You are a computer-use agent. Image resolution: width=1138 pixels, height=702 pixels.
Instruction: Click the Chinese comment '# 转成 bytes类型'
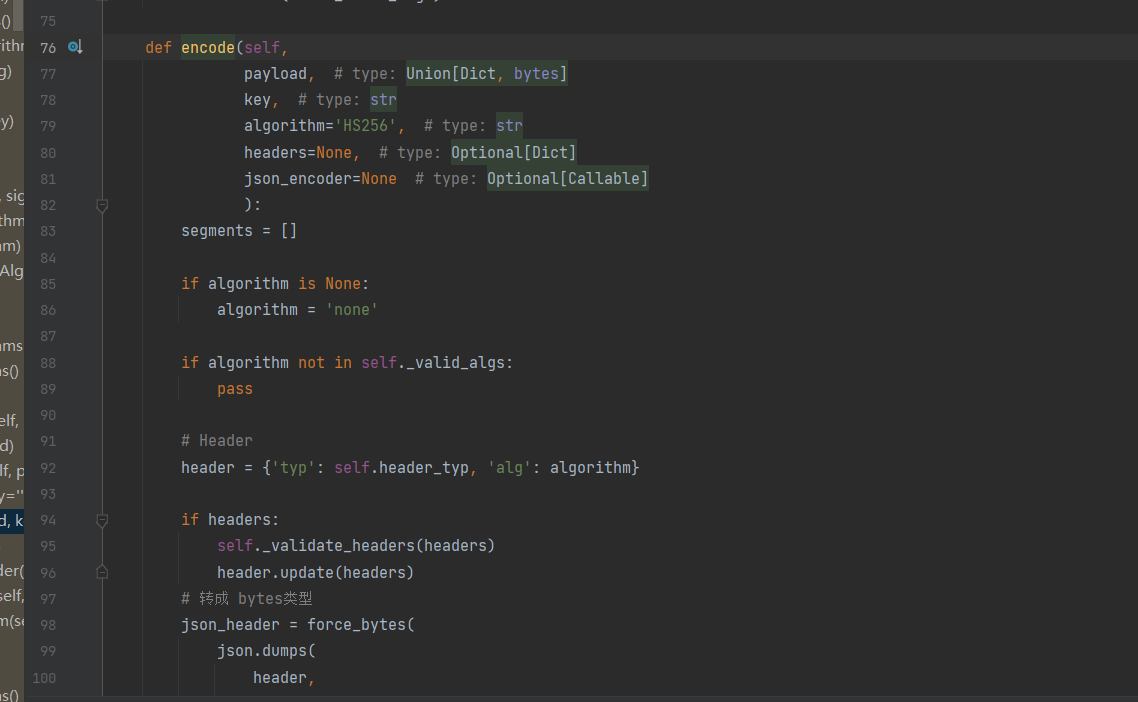[x=247, y=599]
